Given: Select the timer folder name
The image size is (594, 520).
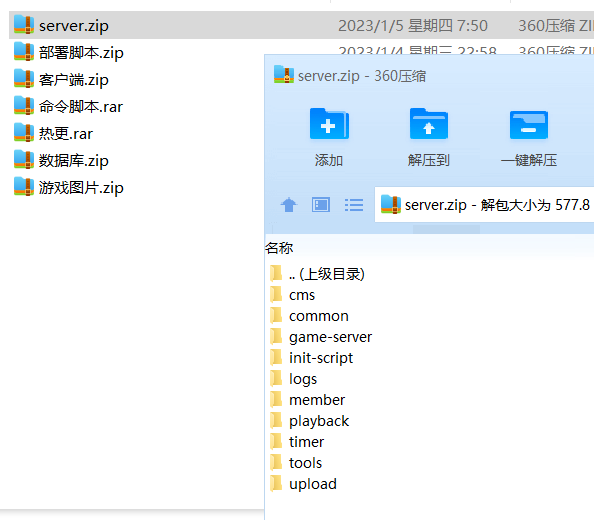Looking at the screenshot, I should [306, 442].
